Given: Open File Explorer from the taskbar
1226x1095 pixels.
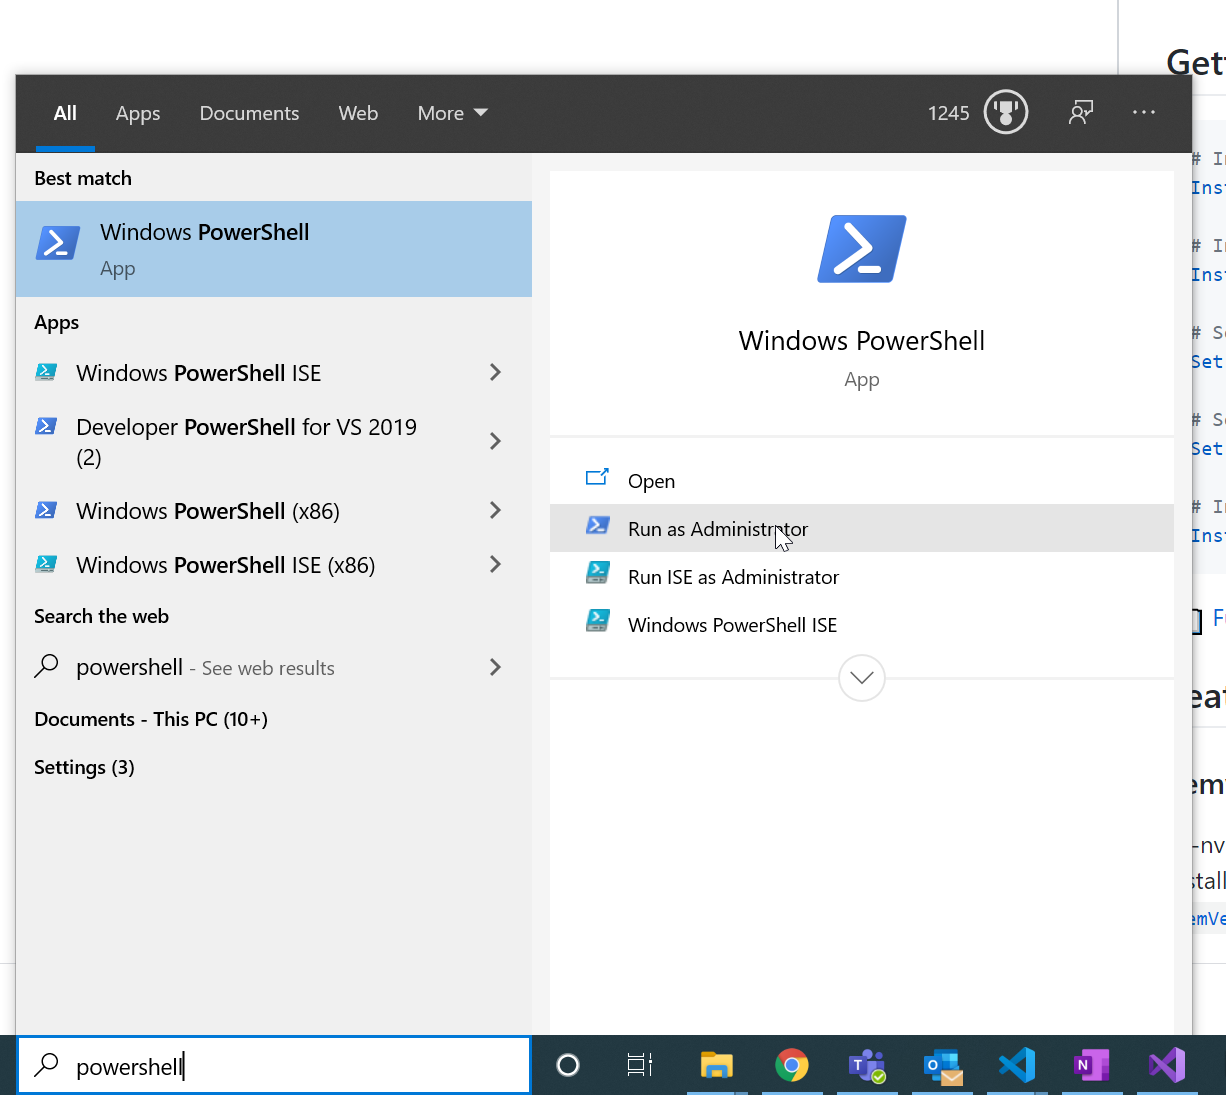Looking at the screenshot, I should 716,1065.
